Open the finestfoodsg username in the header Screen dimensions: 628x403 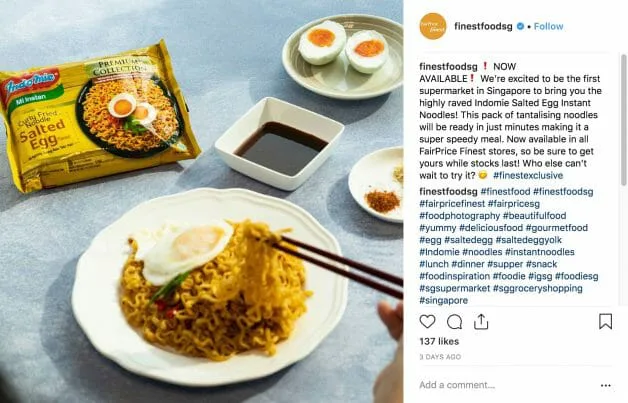point(483,26)
